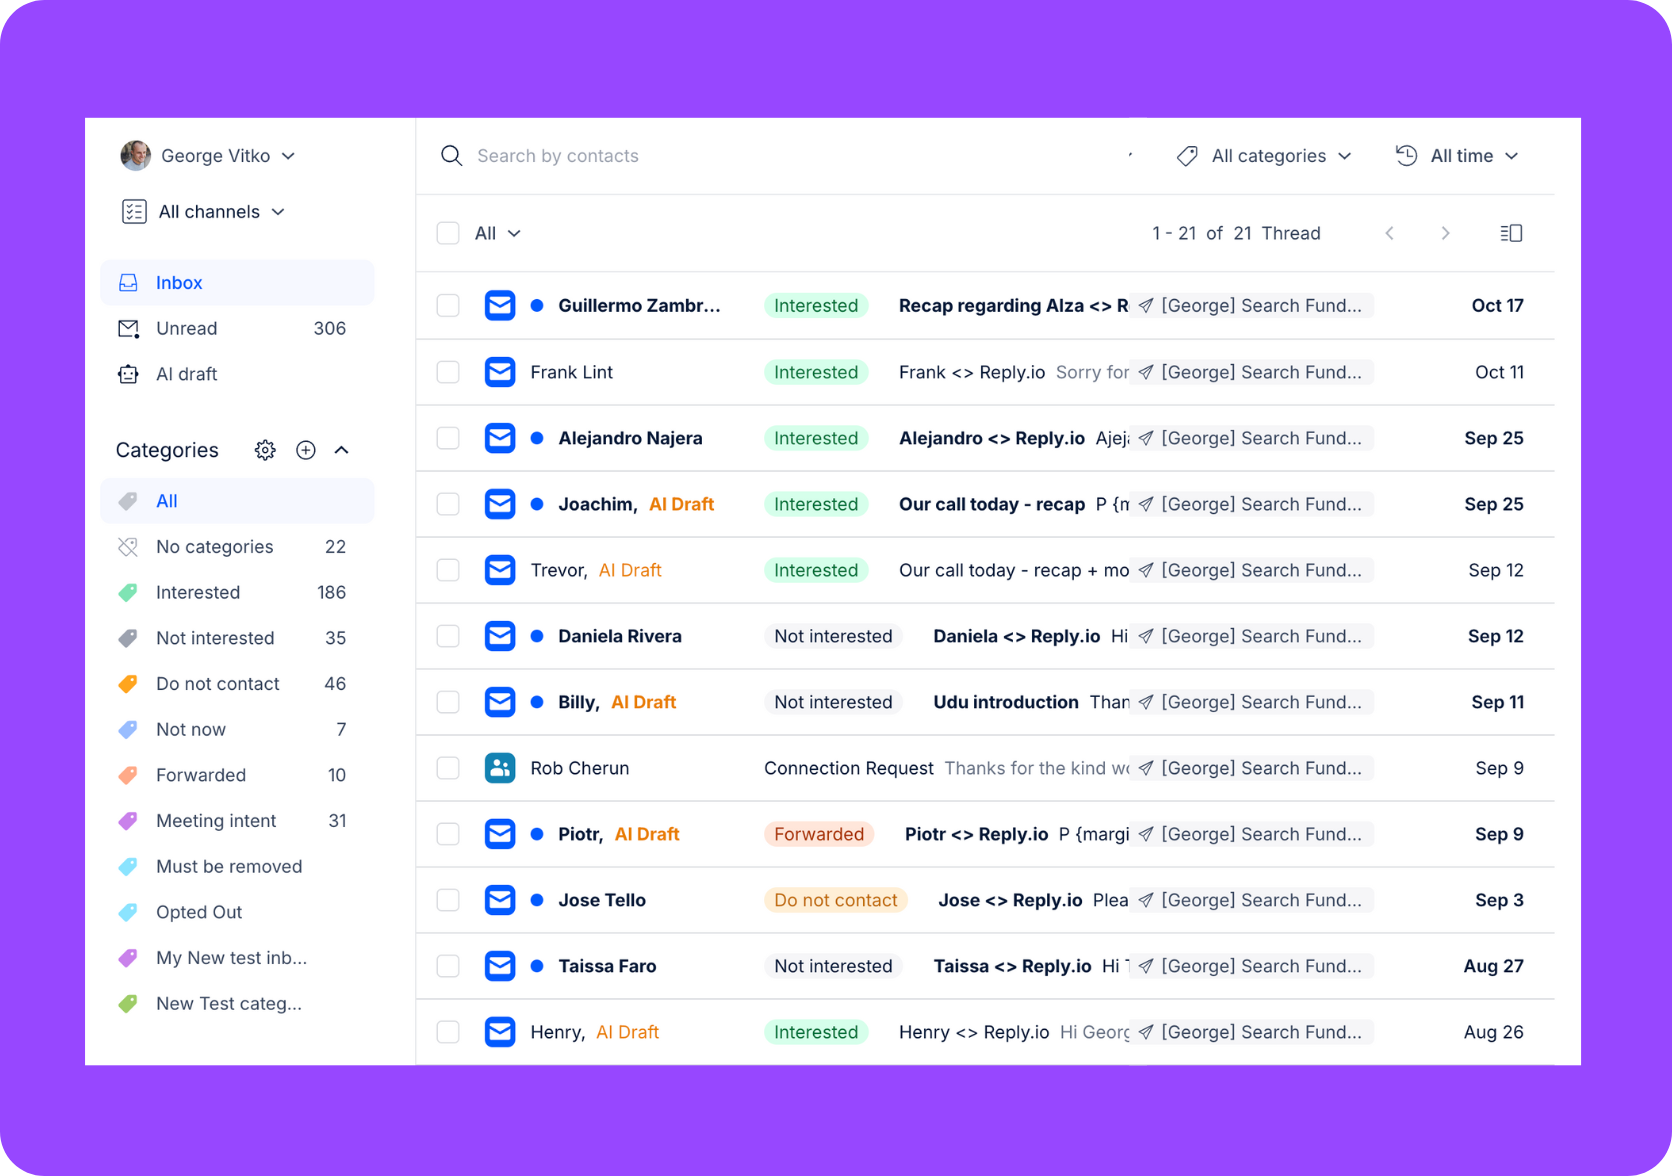Screen dimensions: 1672x1176
Task: Check the select-all threads checkbox
Action: pos(448,233)
